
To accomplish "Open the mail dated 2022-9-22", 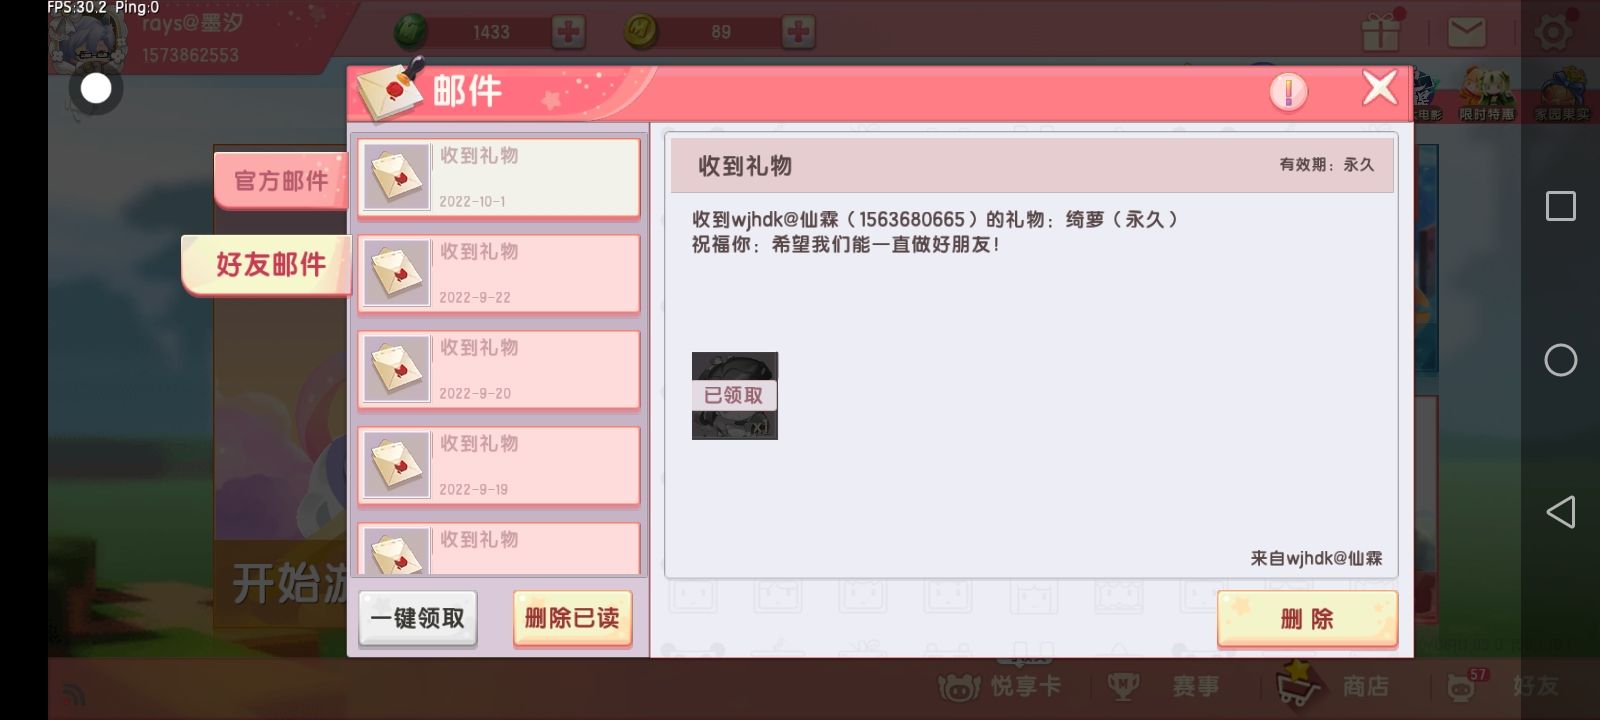I will click(499, 274).
